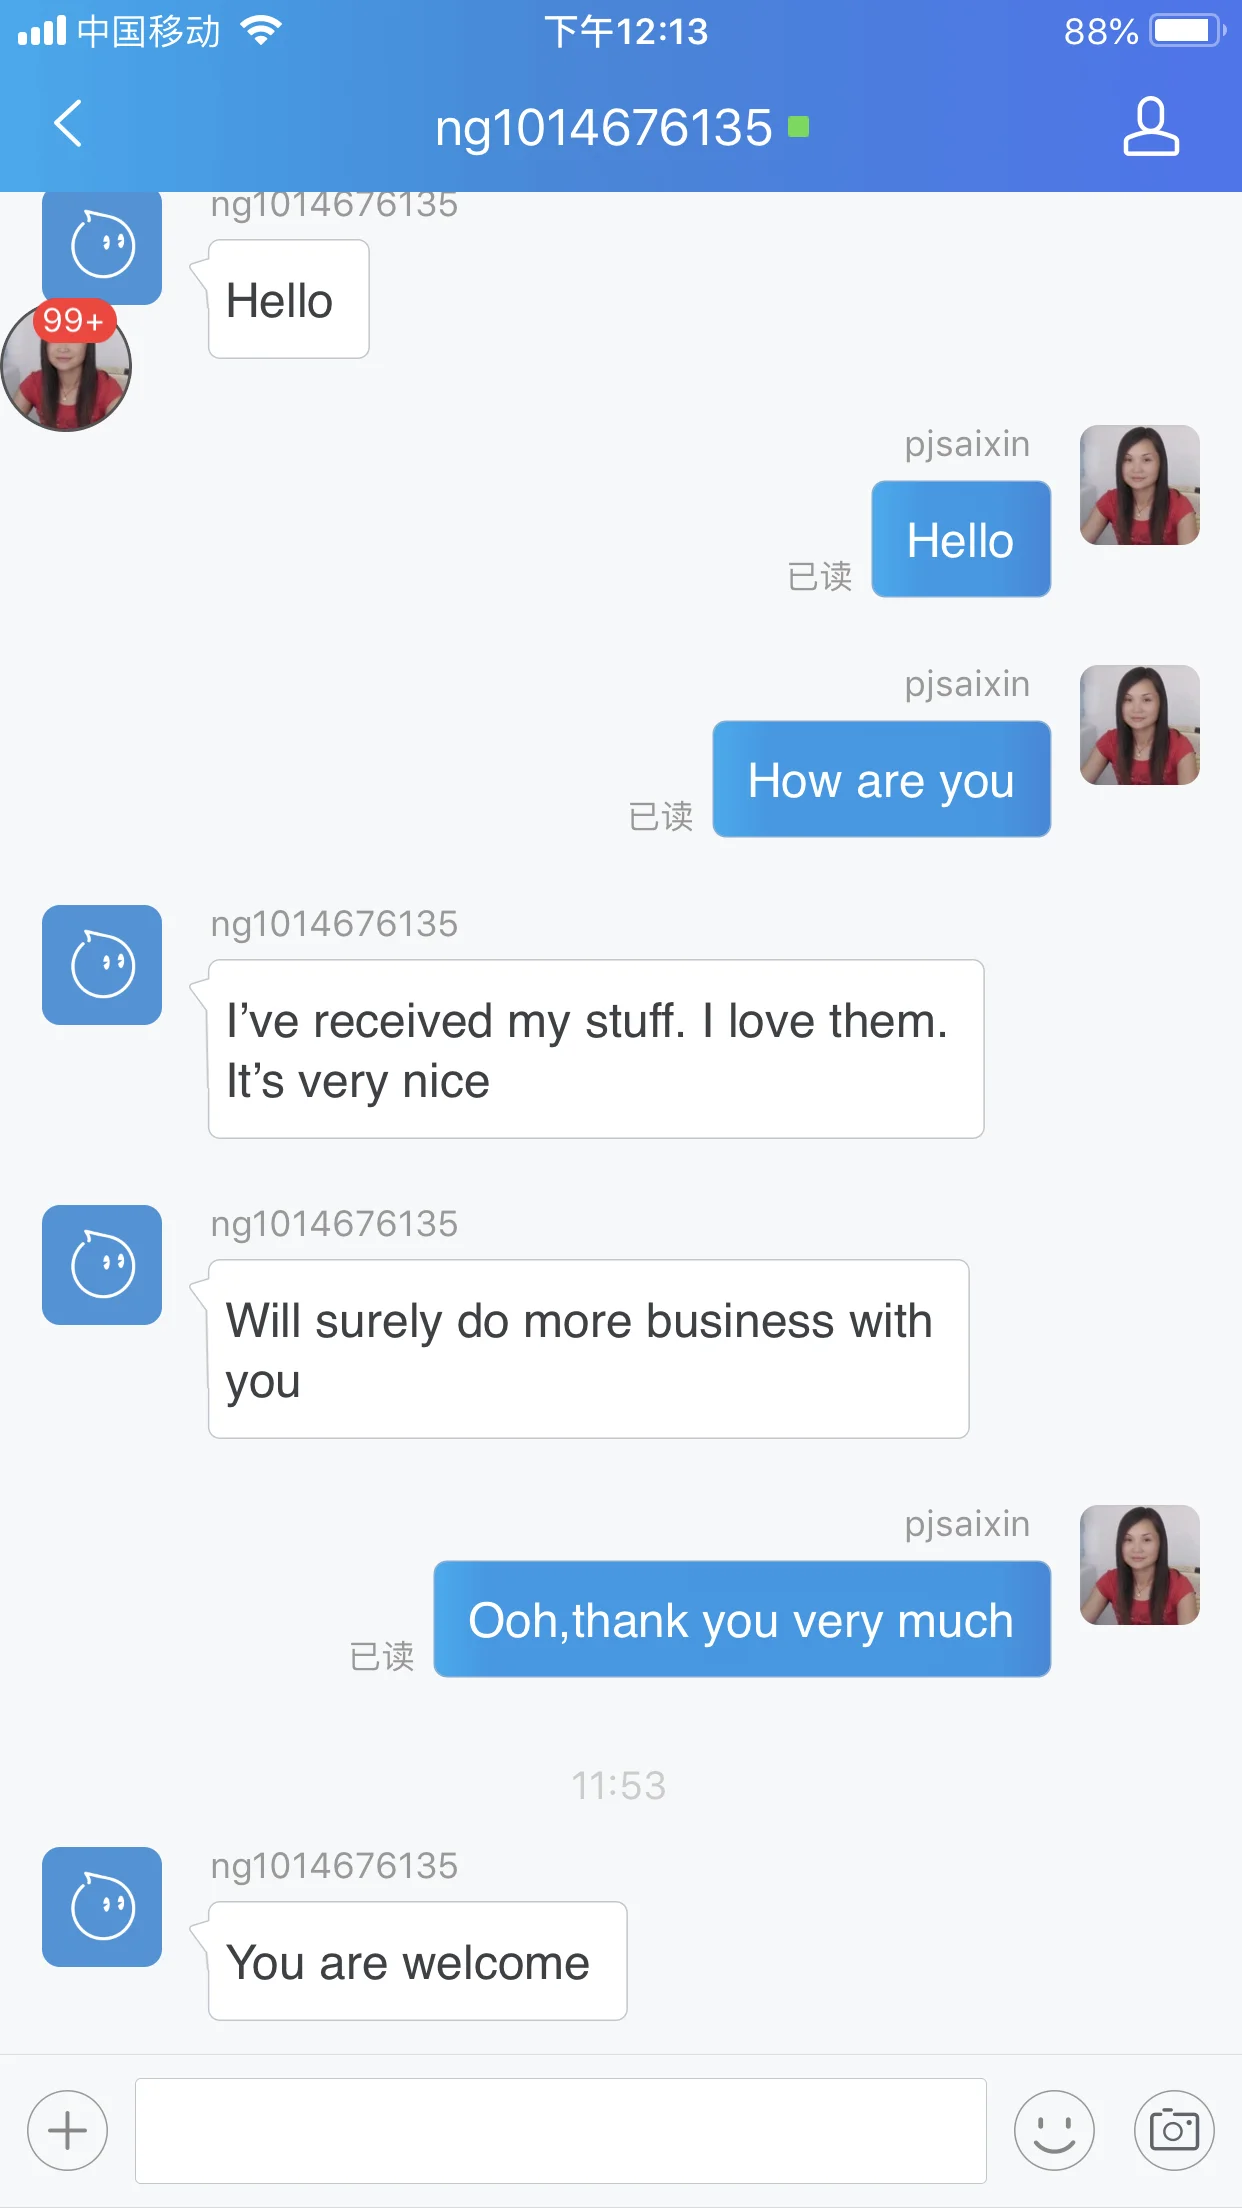Tap the "I've received my stuff" message
The height and width of the screenshot is (2208, 1242).
pos(595,1049)
